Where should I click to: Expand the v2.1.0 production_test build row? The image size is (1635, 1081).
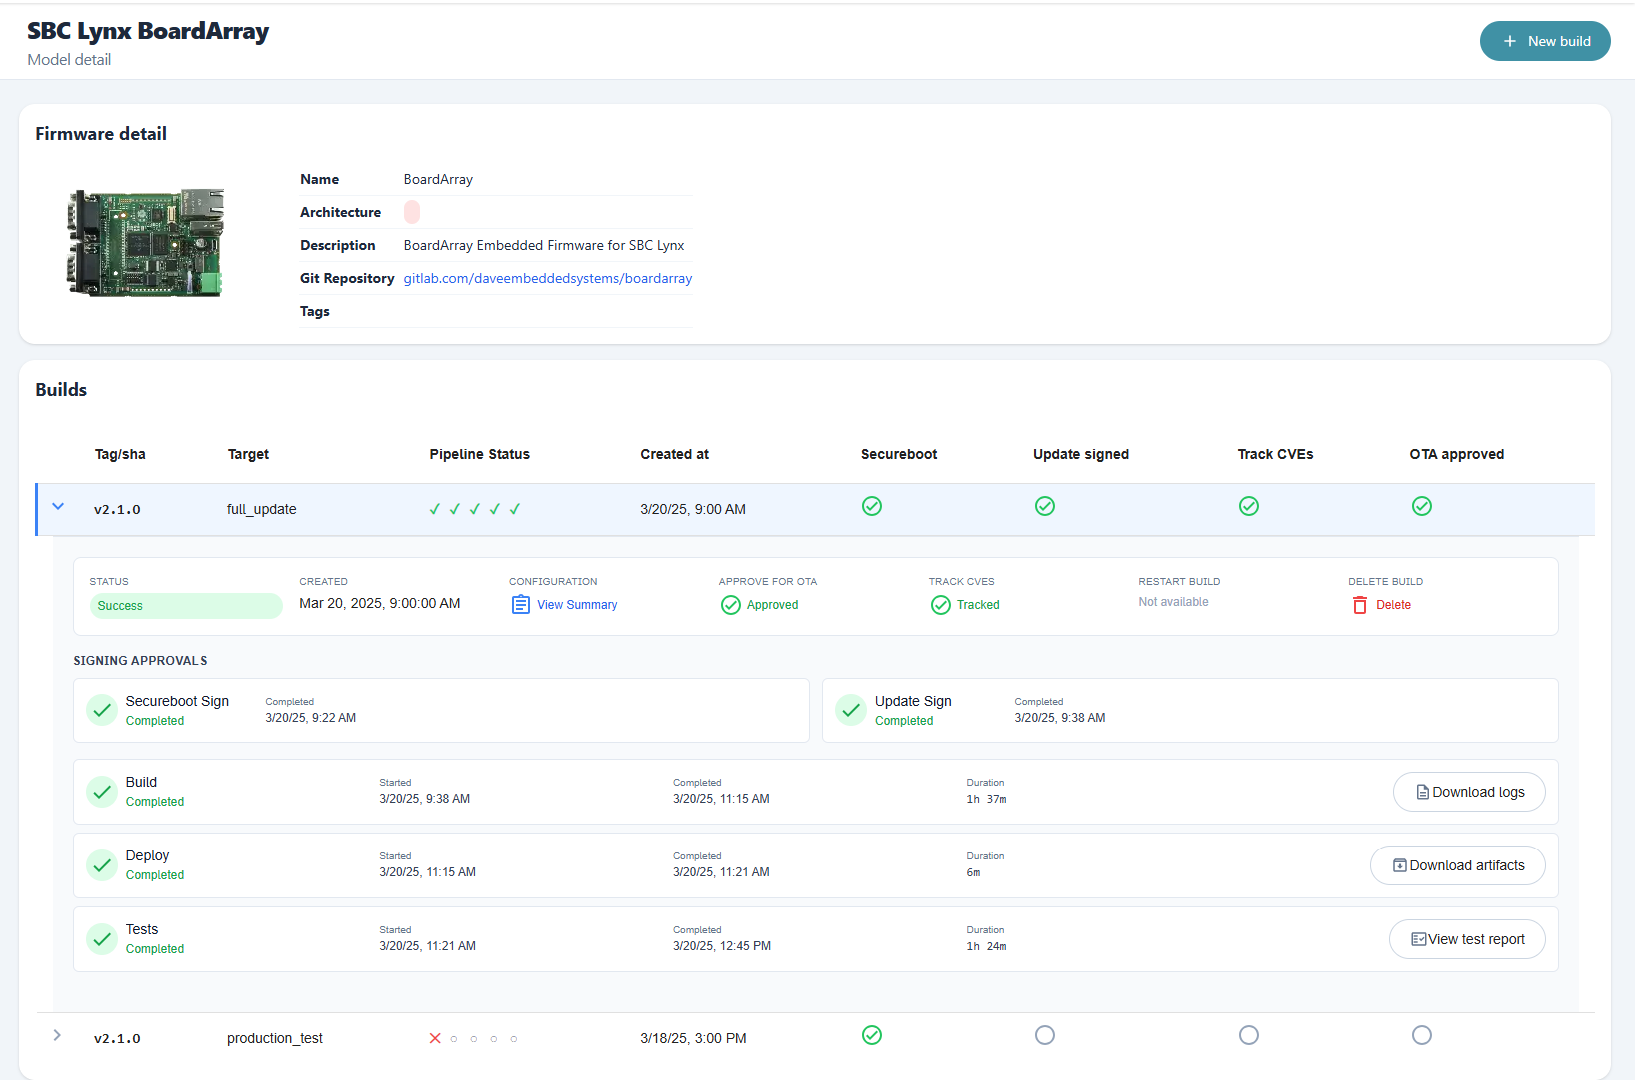point(57,1036)
